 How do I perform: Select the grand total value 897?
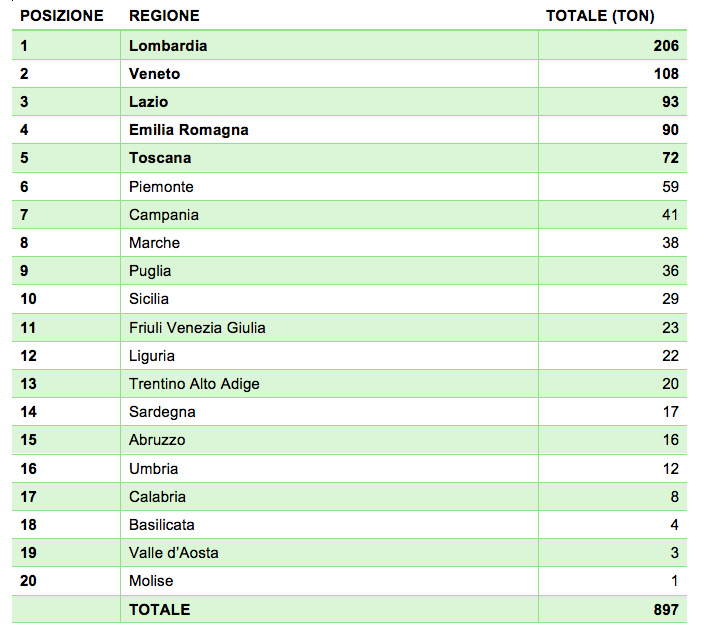pyautogui.click(x=665, y=609)
